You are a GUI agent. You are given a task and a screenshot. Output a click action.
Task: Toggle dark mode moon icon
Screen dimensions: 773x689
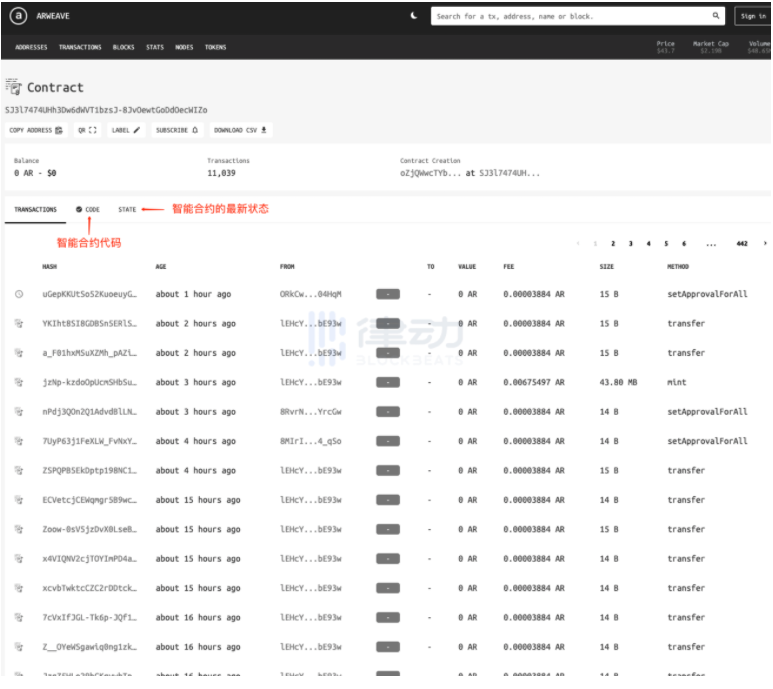[x=414, y=16]
